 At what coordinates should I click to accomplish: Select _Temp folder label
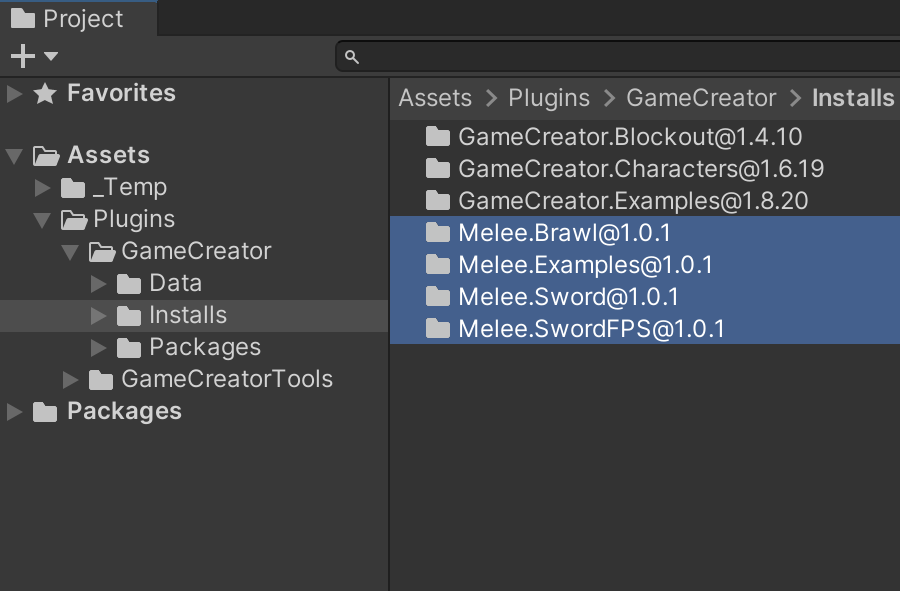coord(130,187)
